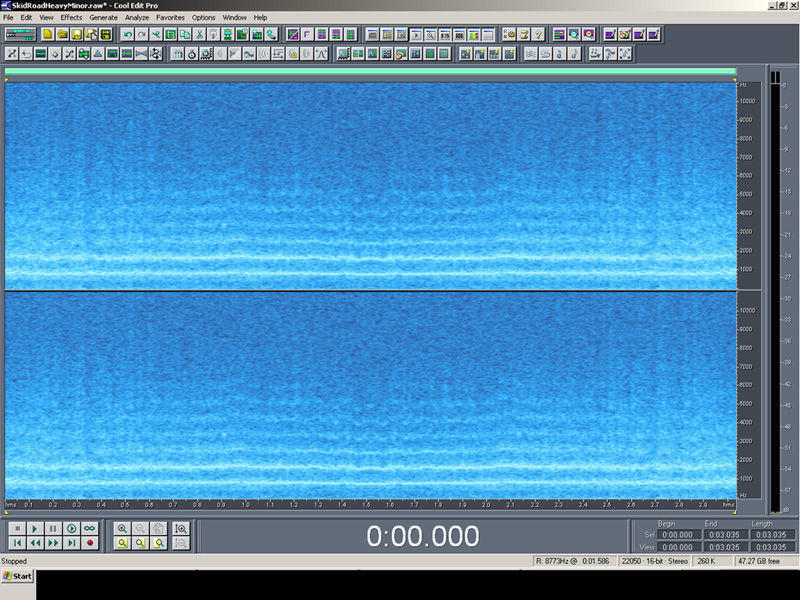Image resolution: width=800 pixels, height=600 pixels.
Task: Click the Zoom to Left Edge of Selection
Action: pos(140,543)
